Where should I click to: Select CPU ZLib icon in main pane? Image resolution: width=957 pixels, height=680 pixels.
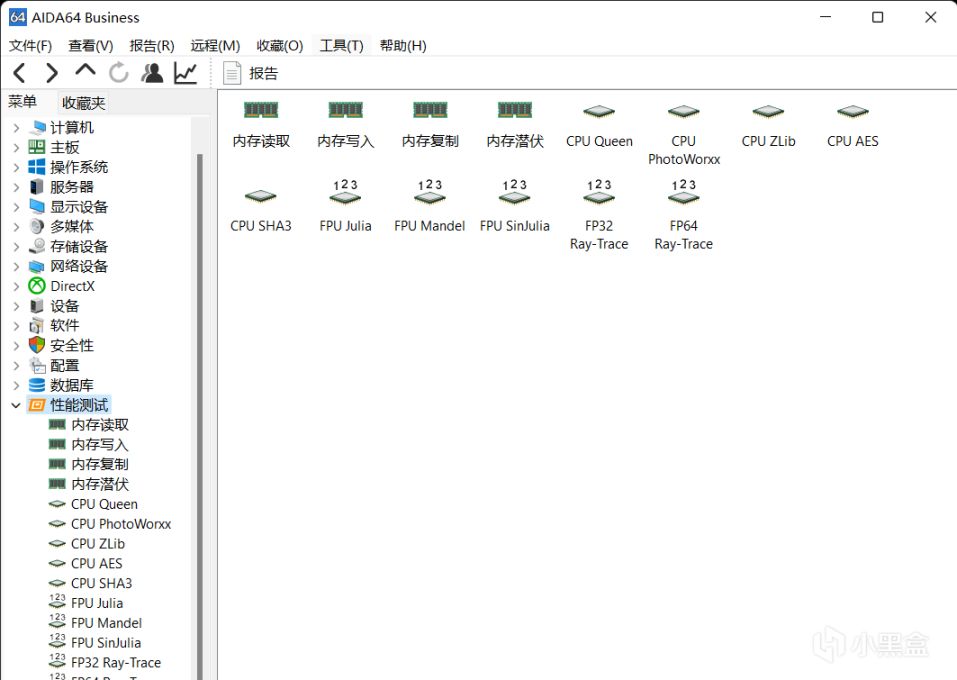pos(768,112)
